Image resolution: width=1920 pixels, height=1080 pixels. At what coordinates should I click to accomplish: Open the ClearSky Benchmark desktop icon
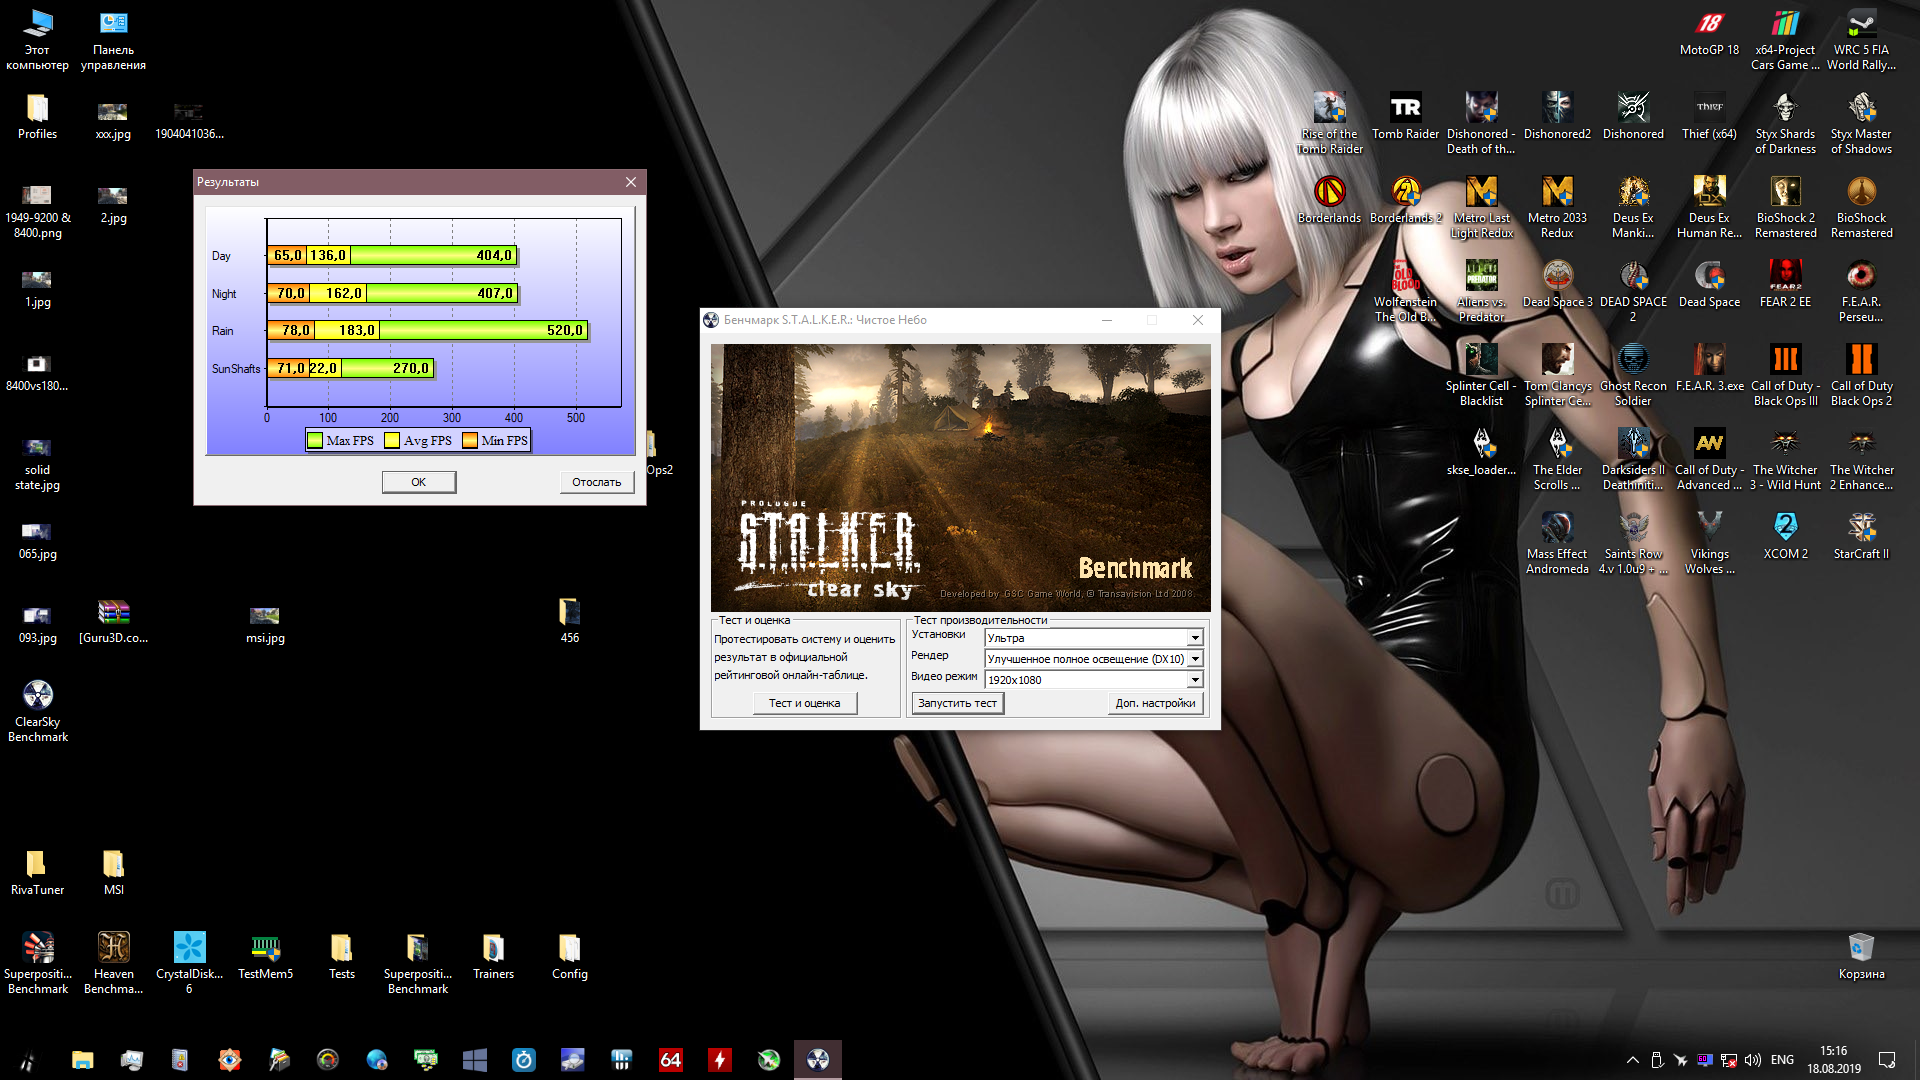[37, 696]
